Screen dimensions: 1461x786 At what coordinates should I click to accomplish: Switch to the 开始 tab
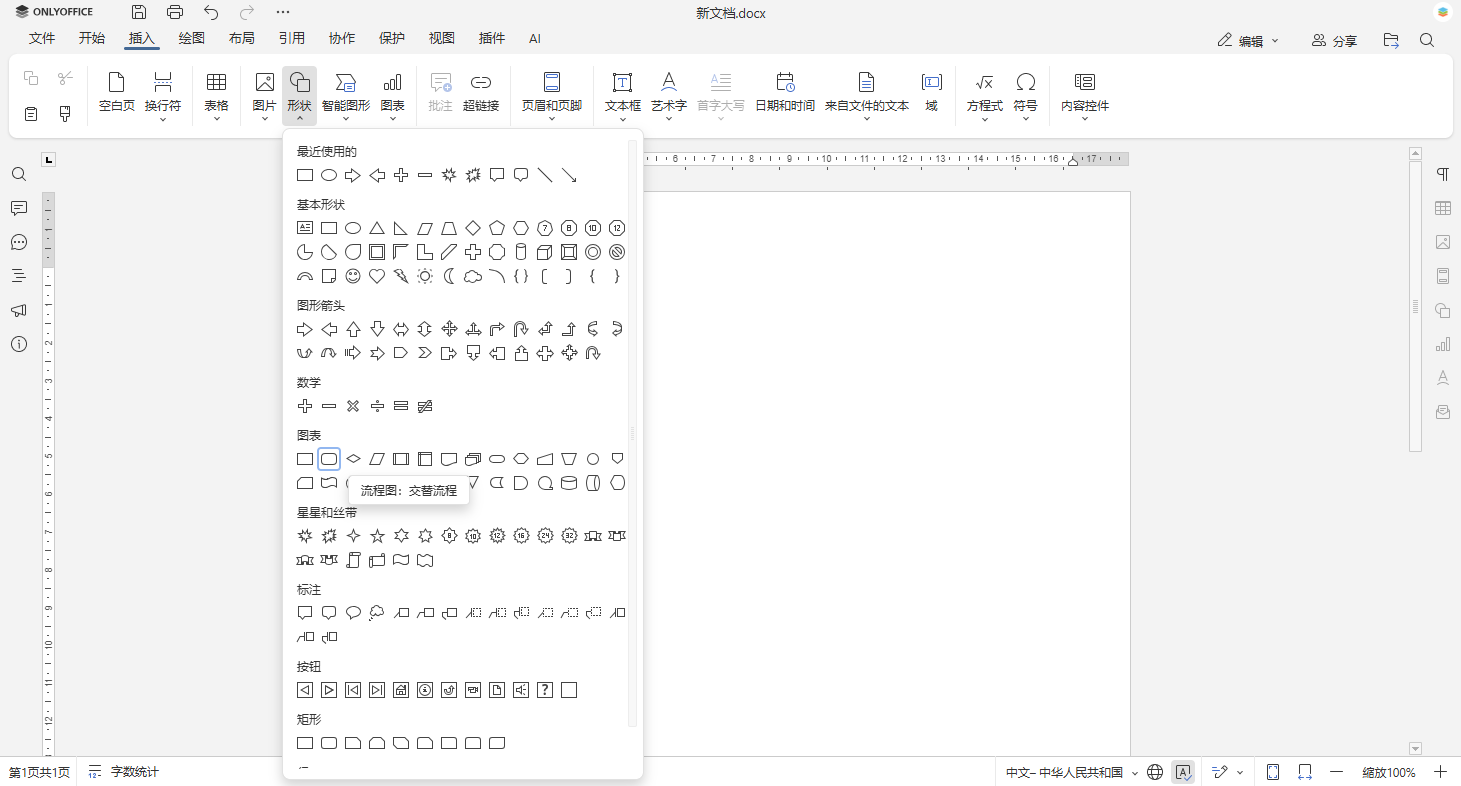(92, 39)
